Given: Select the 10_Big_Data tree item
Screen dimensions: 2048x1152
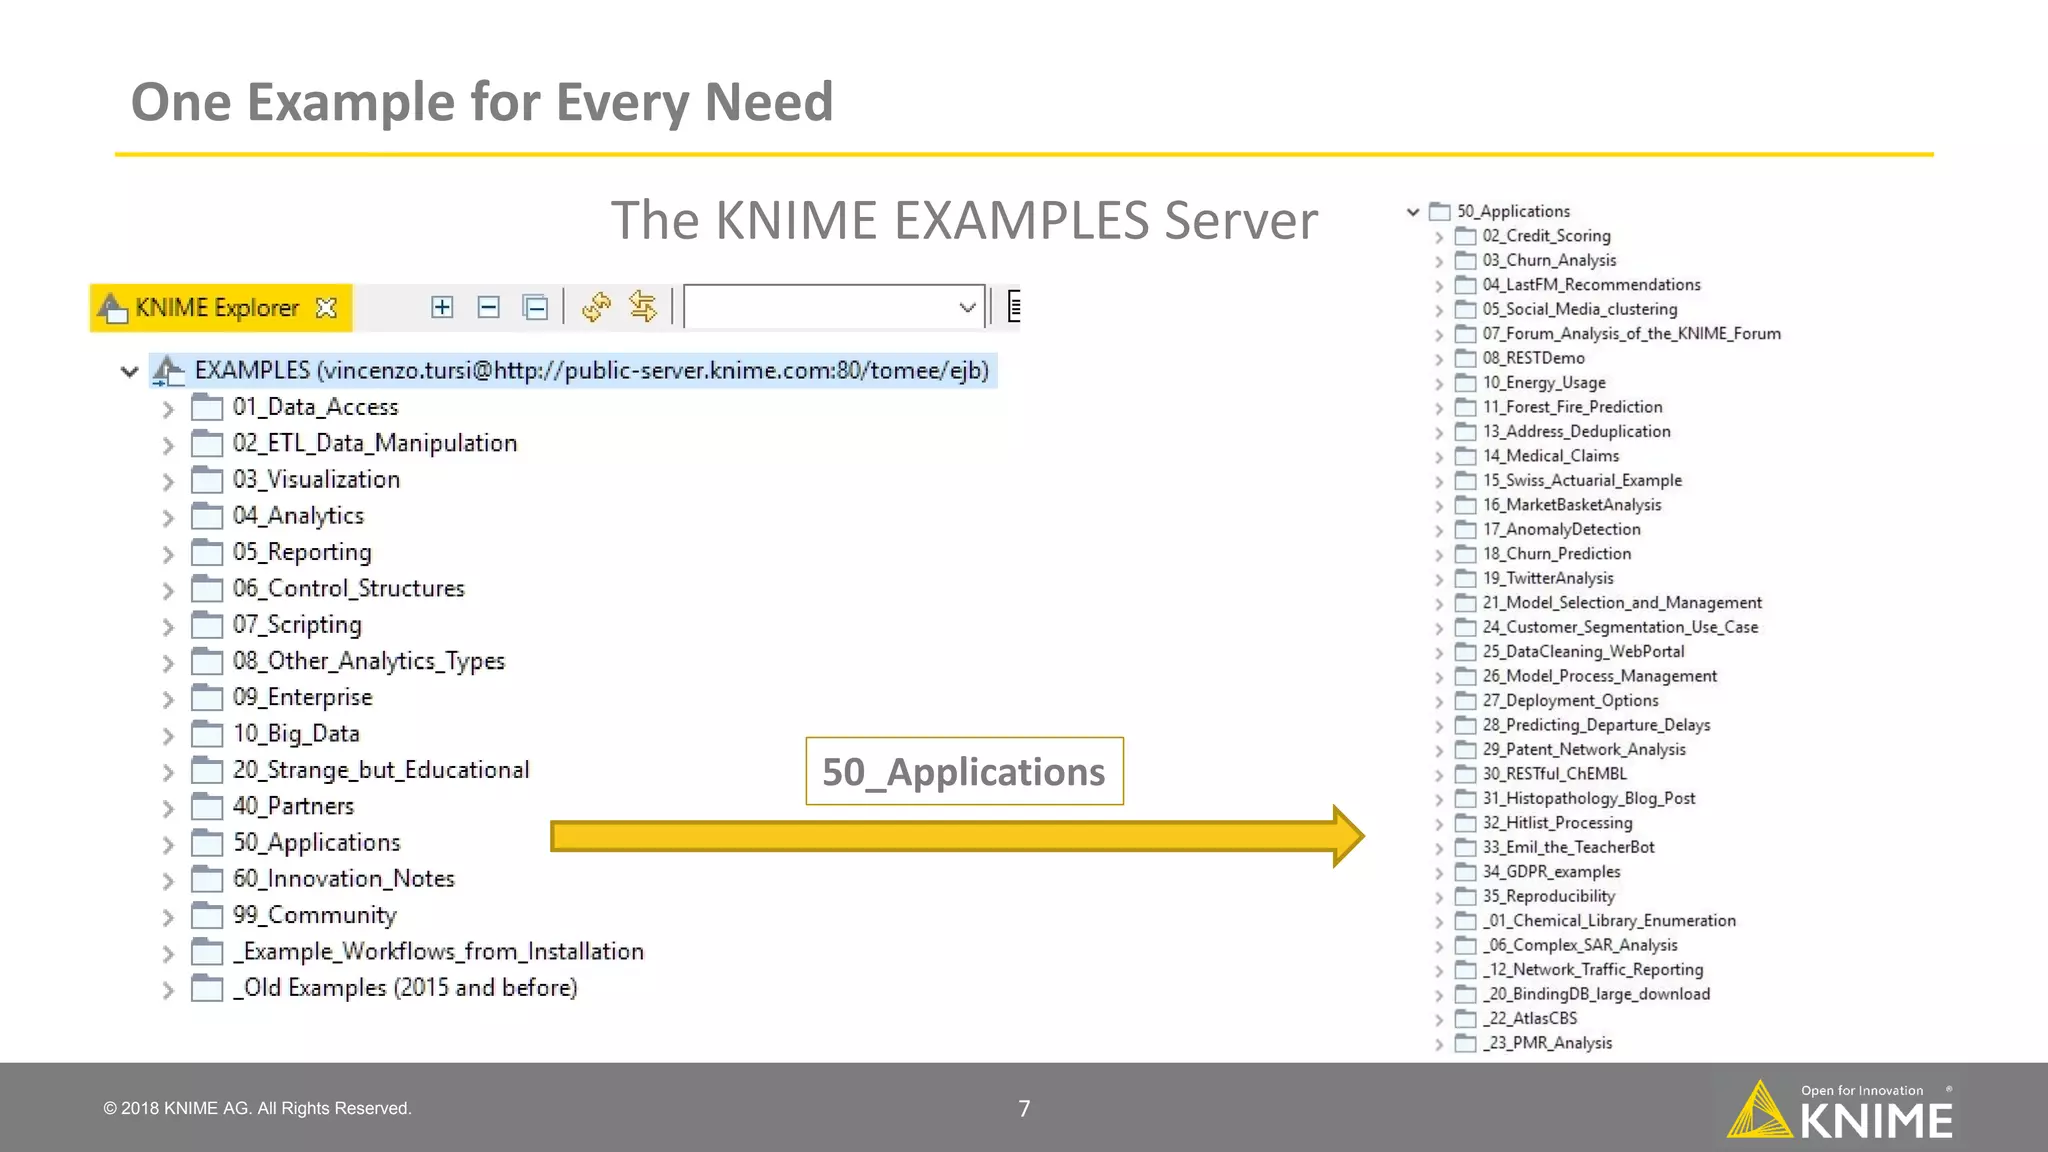Looking at the screenshot, I should 296,734.
